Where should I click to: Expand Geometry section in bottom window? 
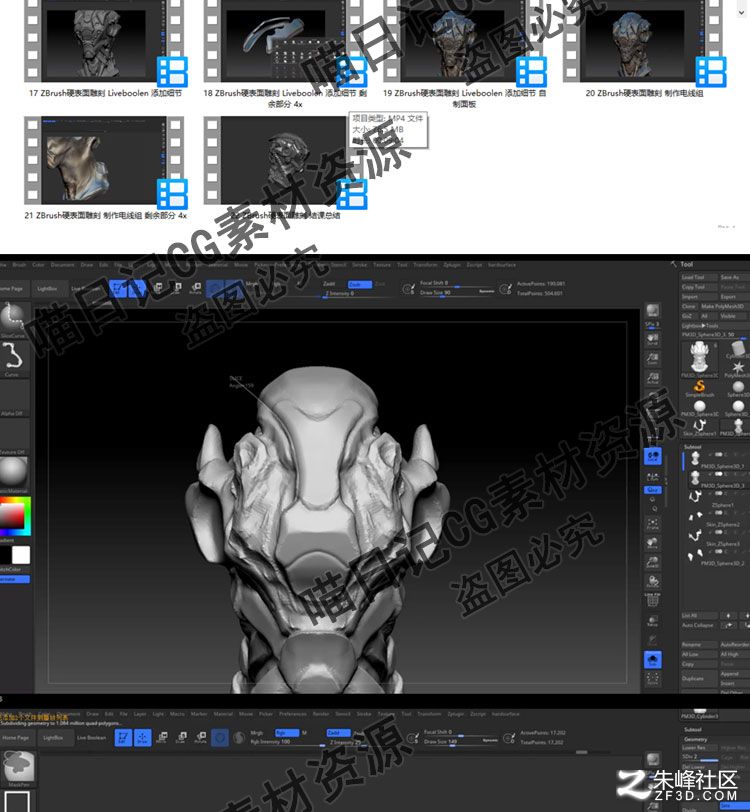(695, 739)
